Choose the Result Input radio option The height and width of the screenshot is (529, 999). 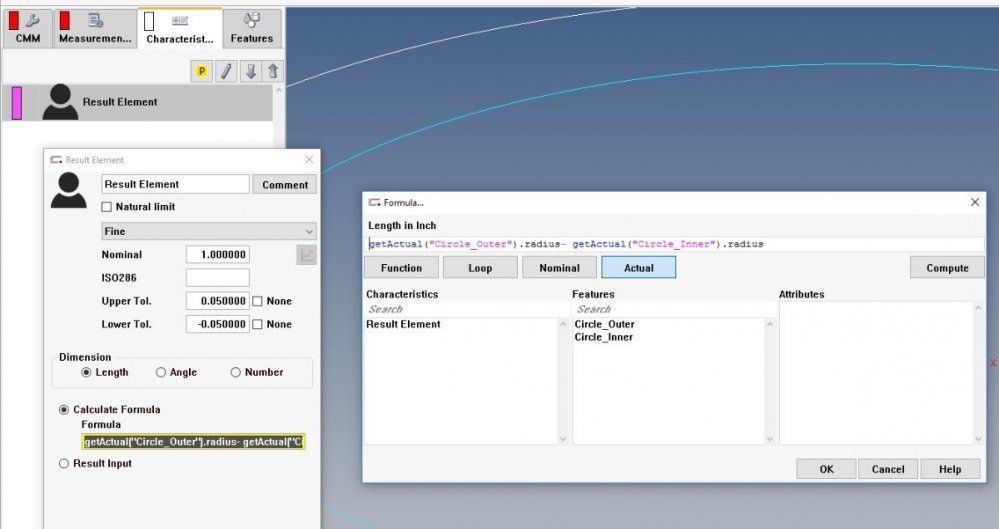65,463
